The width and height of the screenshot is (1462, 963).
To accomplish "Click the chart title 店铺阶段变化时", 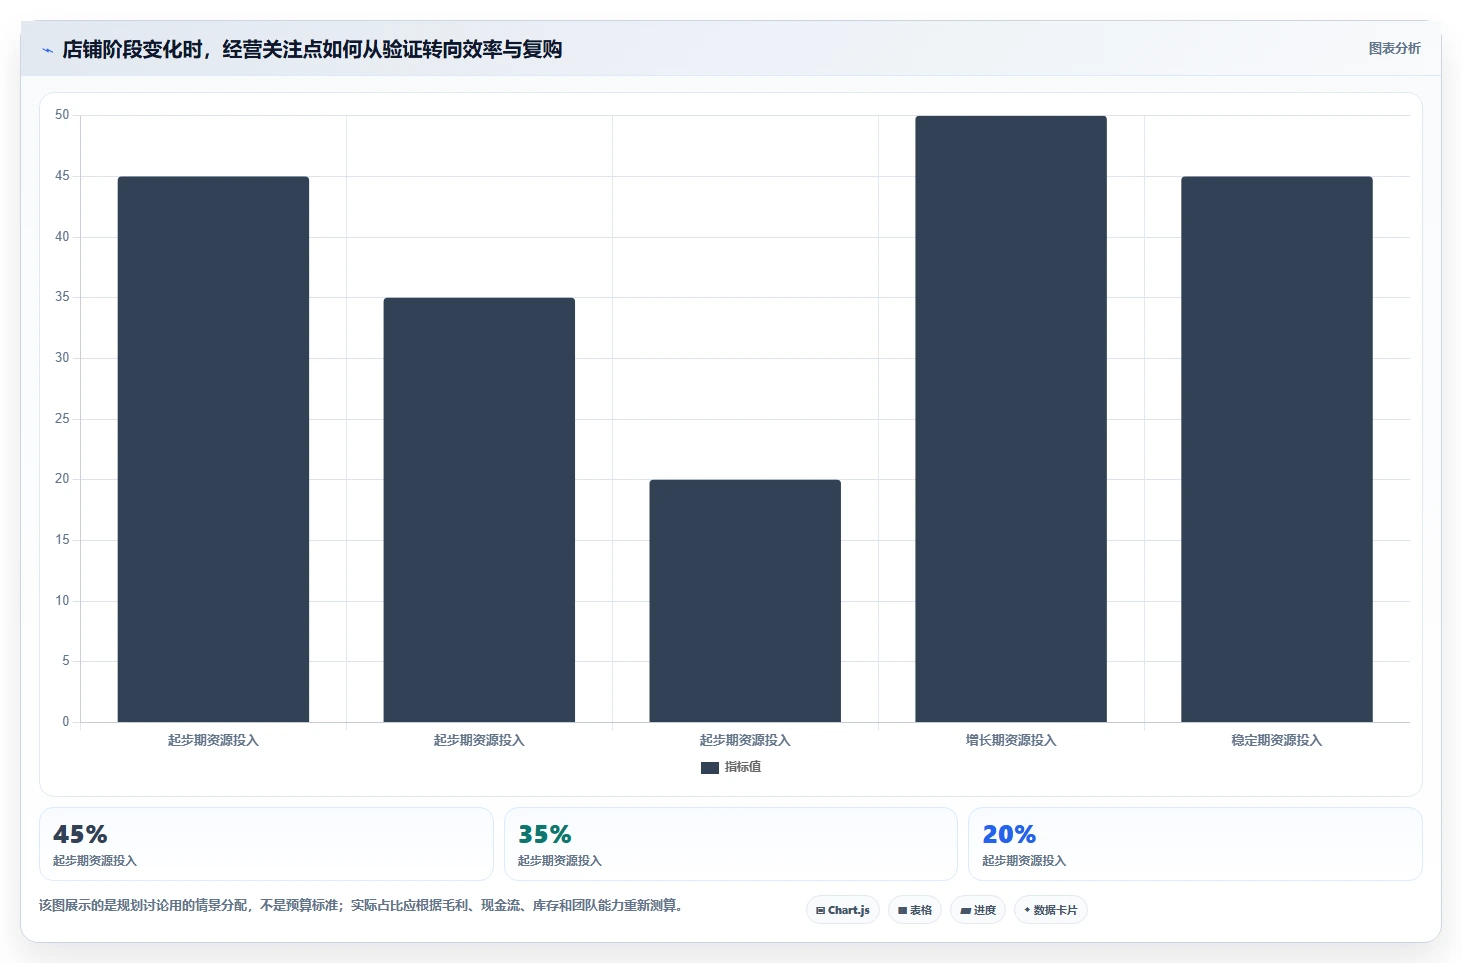I will coord(312,49).
